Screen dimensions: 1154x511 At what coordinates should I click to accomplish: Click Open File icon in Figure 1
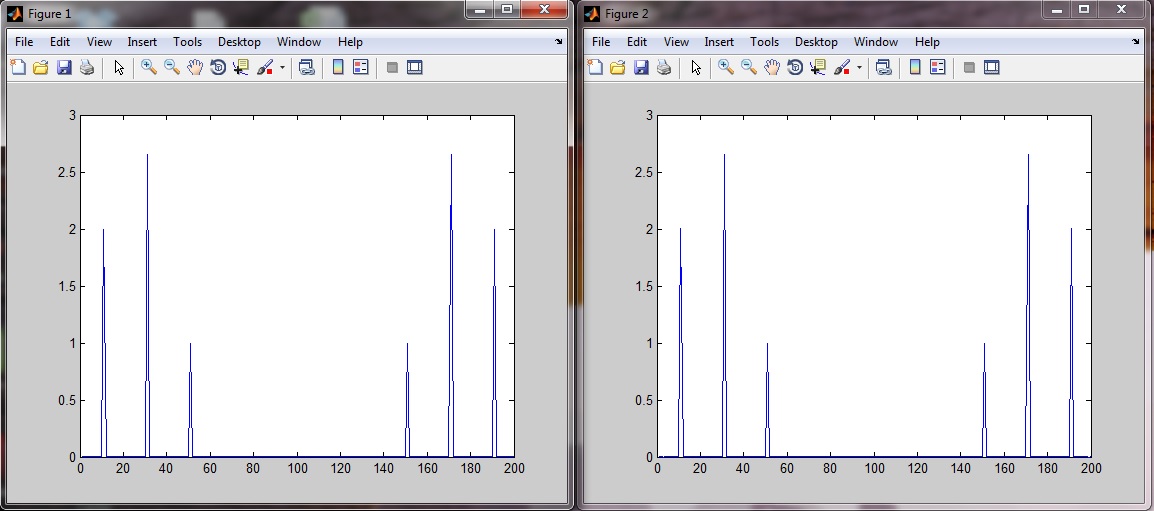tap(40, 68)
